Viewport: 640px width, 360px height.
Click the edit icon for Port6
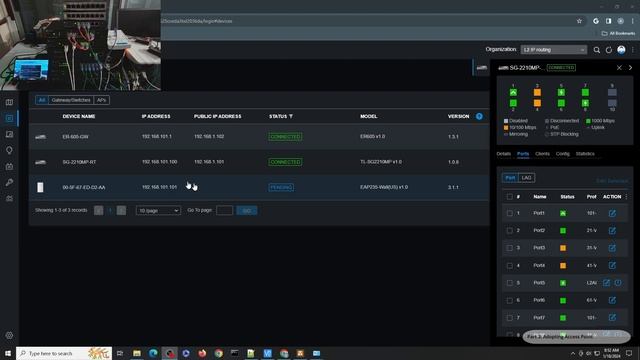click(x=612, y=300)
